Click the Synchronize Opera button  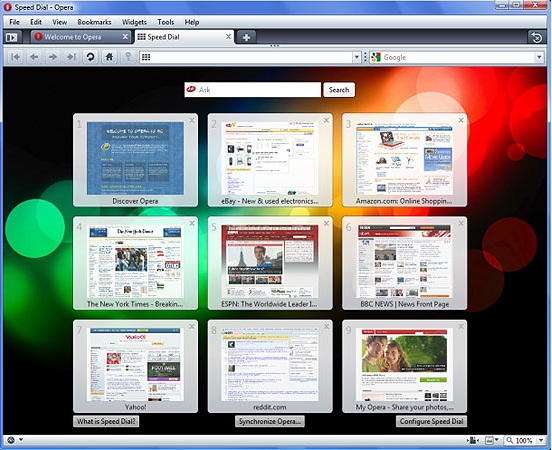click(x=270, y=421)
